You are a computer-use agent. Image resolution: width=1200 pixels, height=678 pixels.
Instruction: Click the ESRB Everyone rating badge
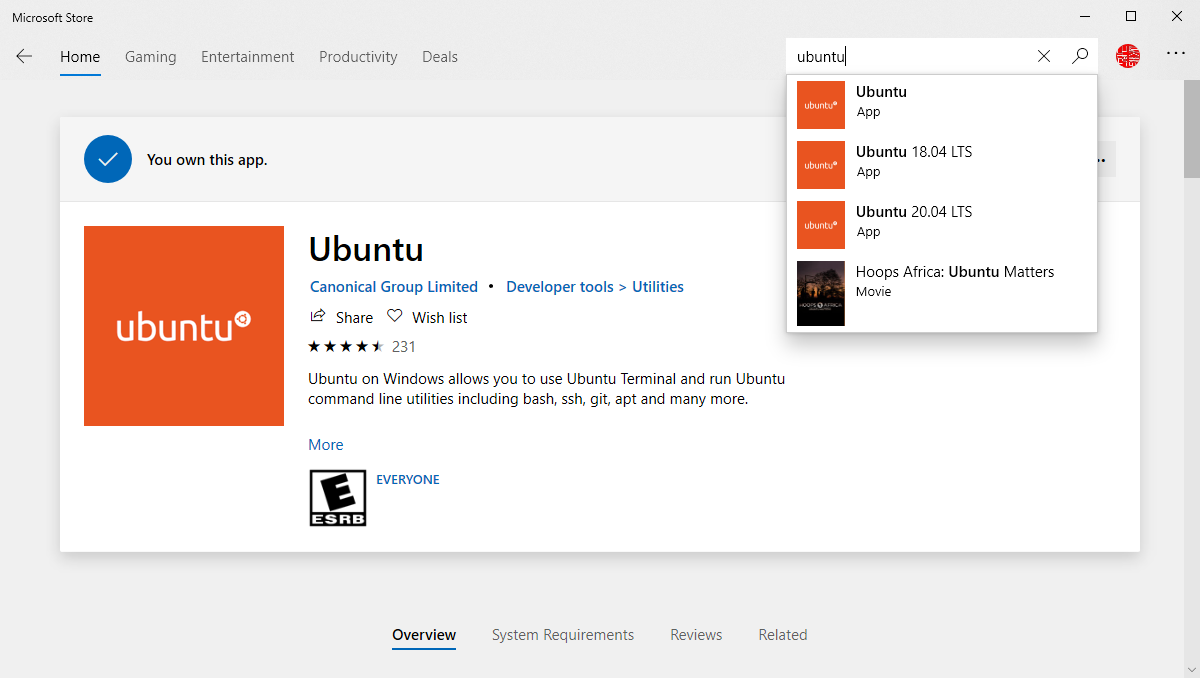338,499
